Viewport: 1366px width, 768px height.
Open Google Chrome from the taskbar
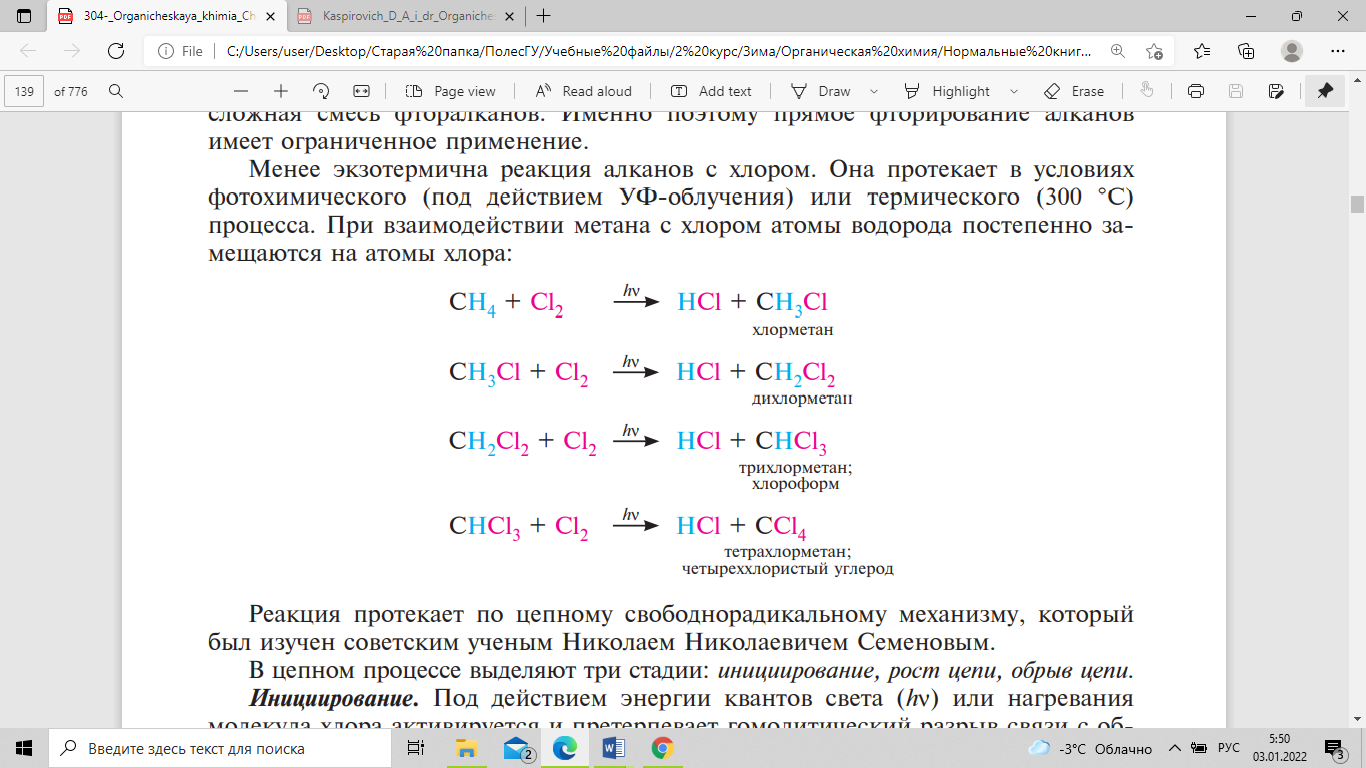coord(661,748)
